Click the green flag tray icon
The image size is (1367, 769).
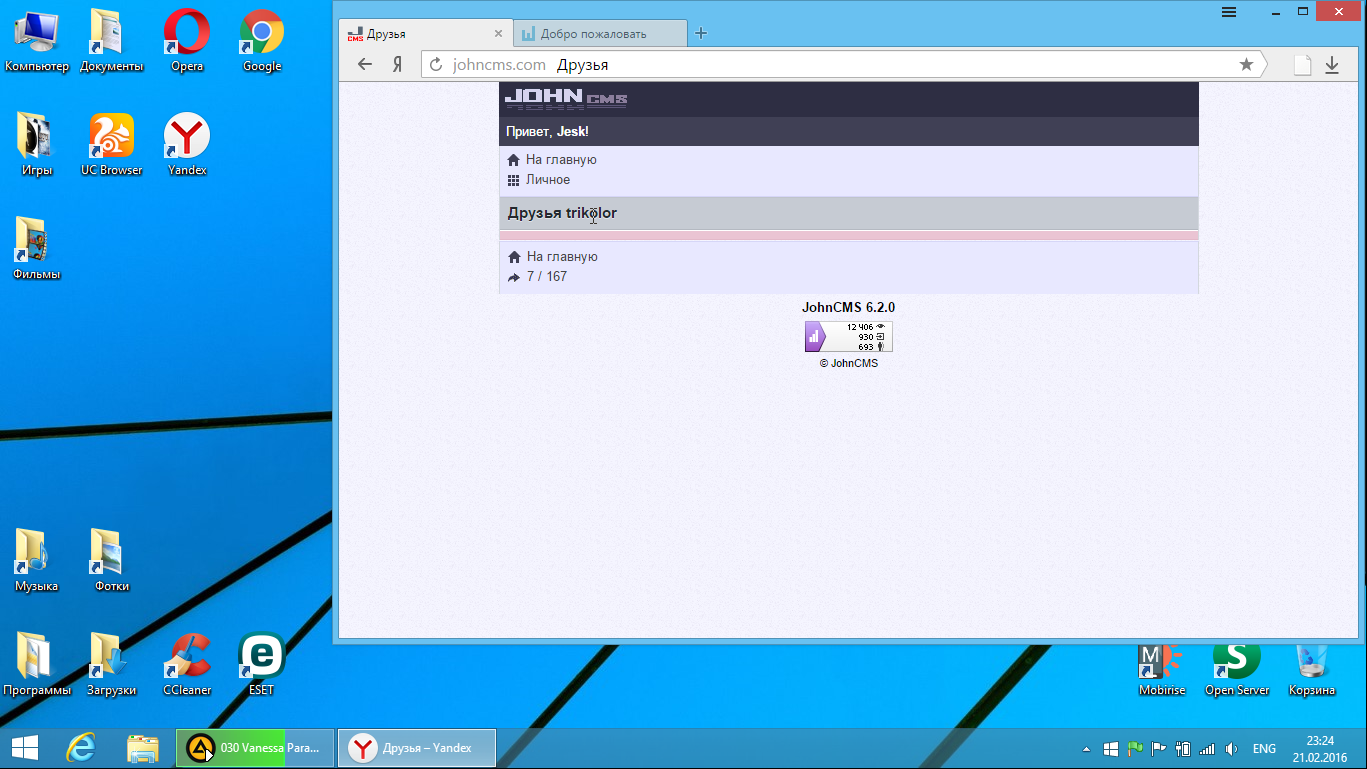1135,749
